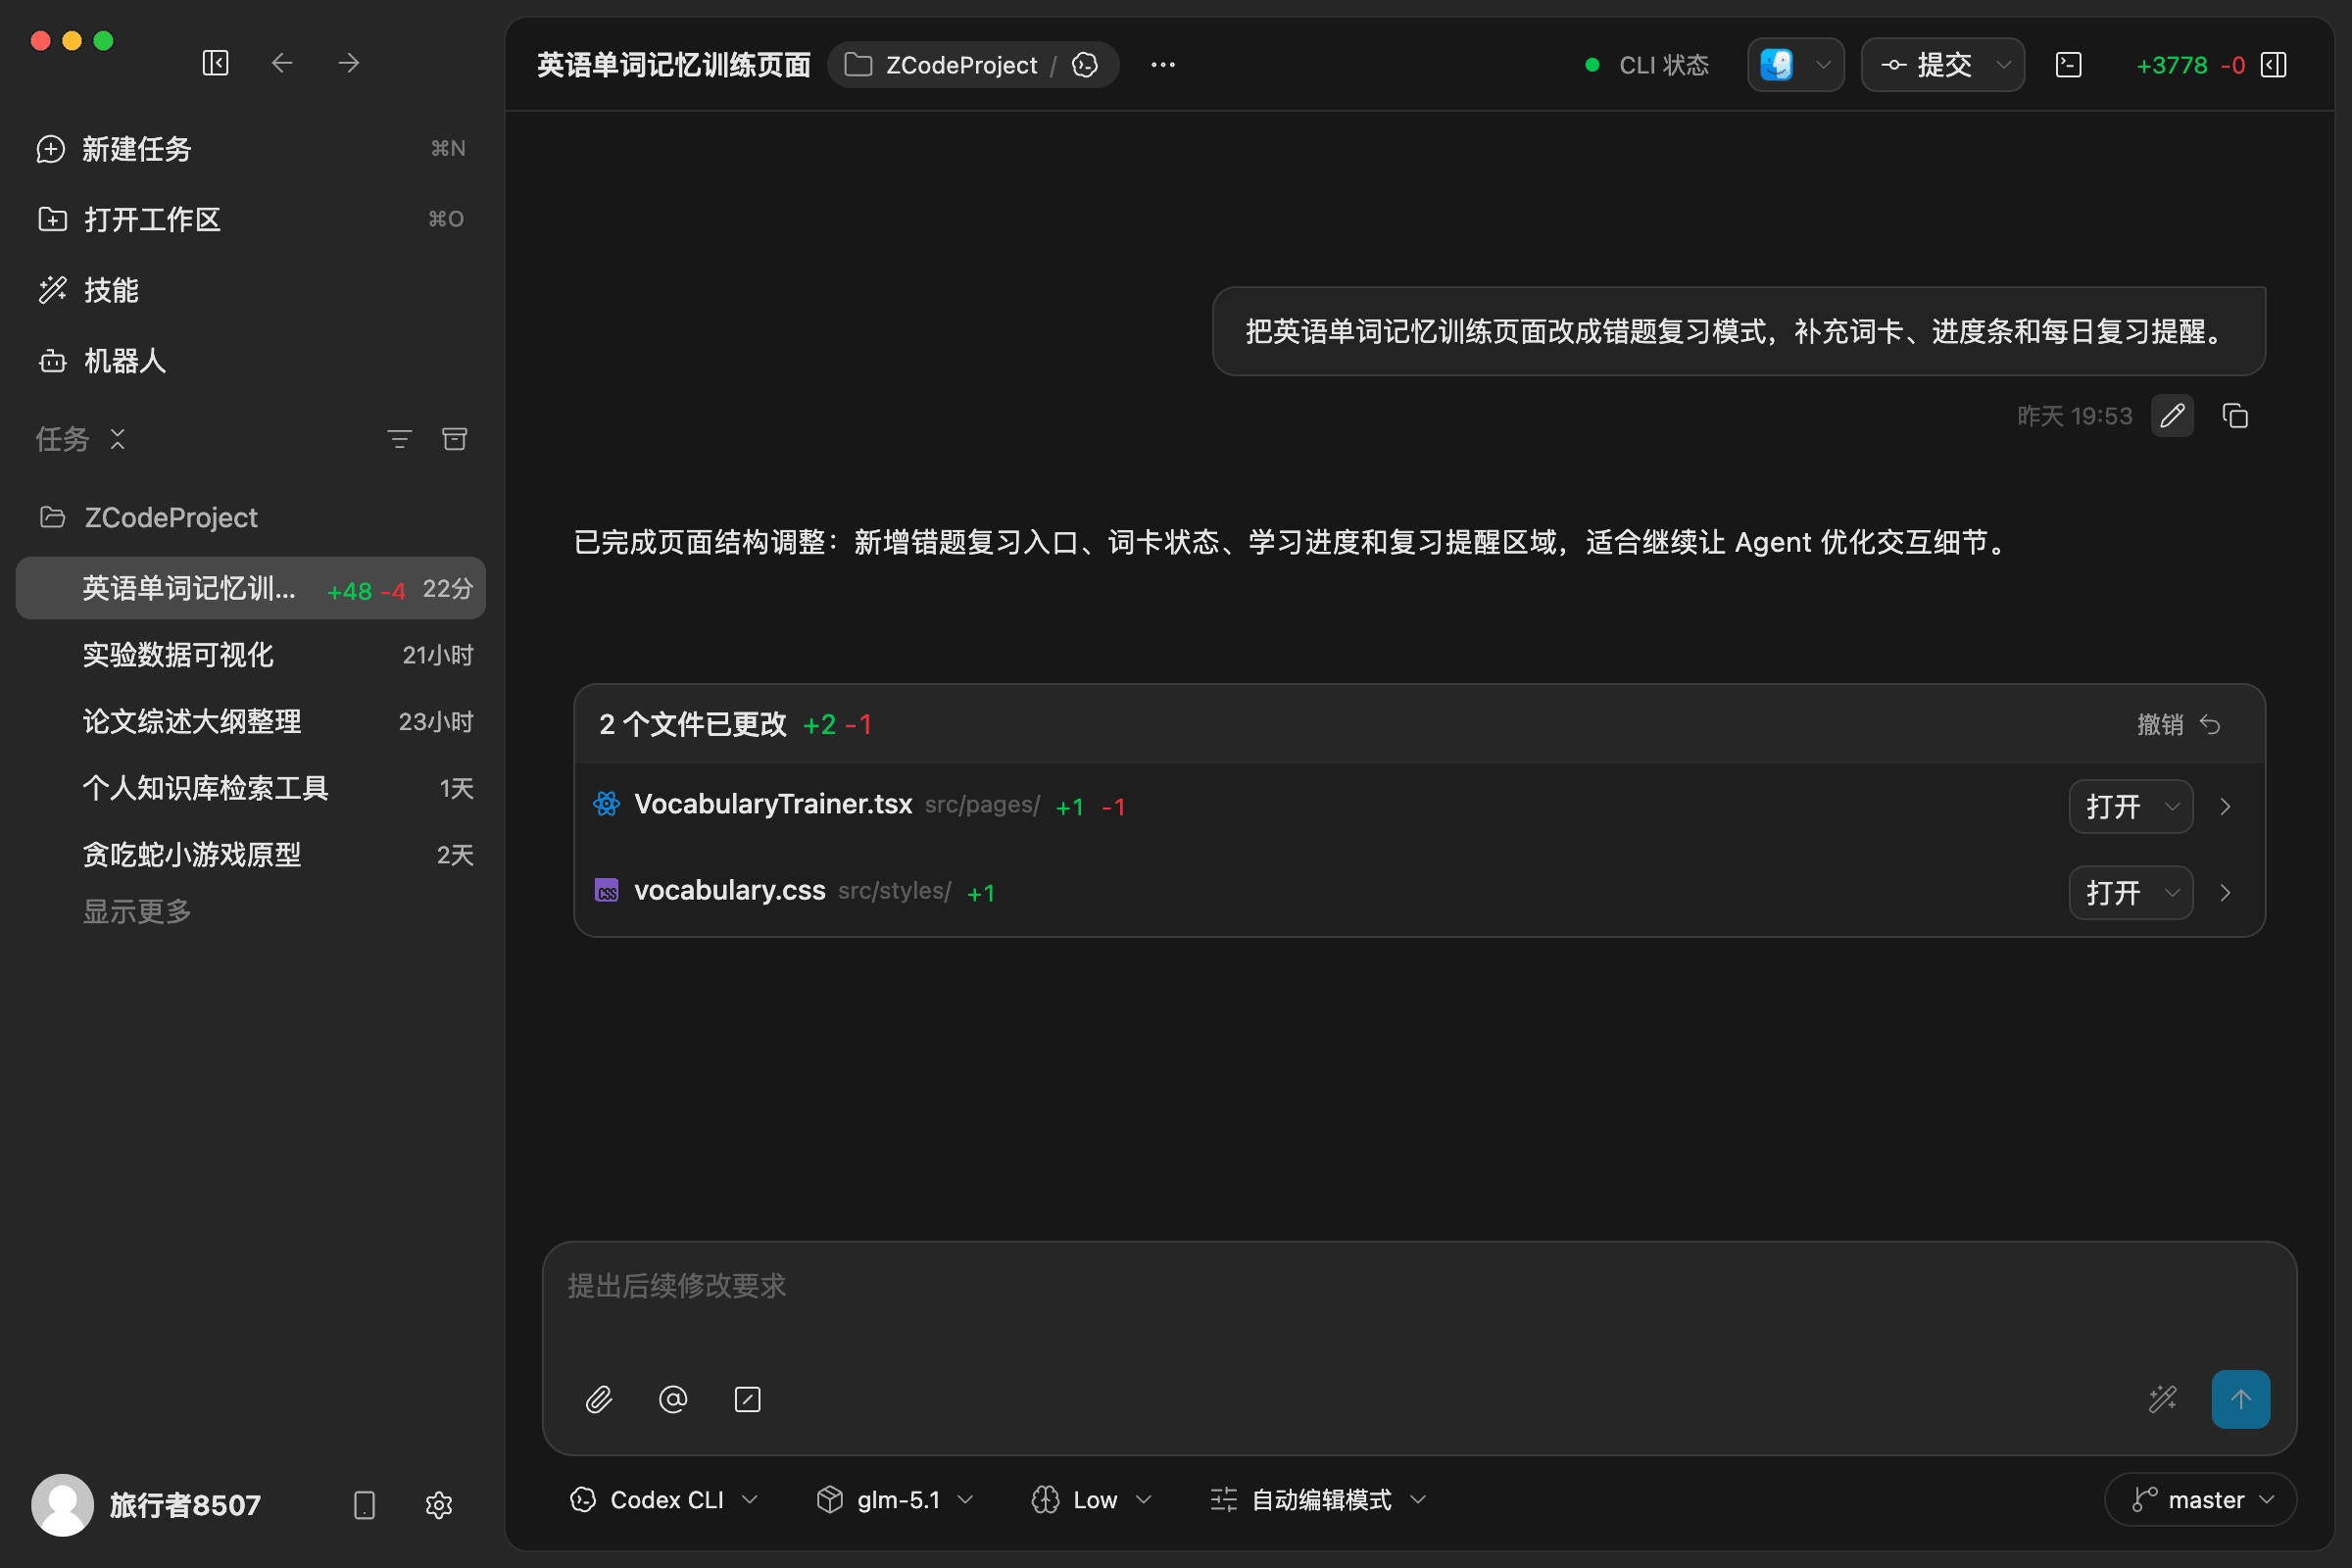Screen dimensions: 2352x1568
Task: Click the CLI 状态 indicator
Action: point(1647,65)
